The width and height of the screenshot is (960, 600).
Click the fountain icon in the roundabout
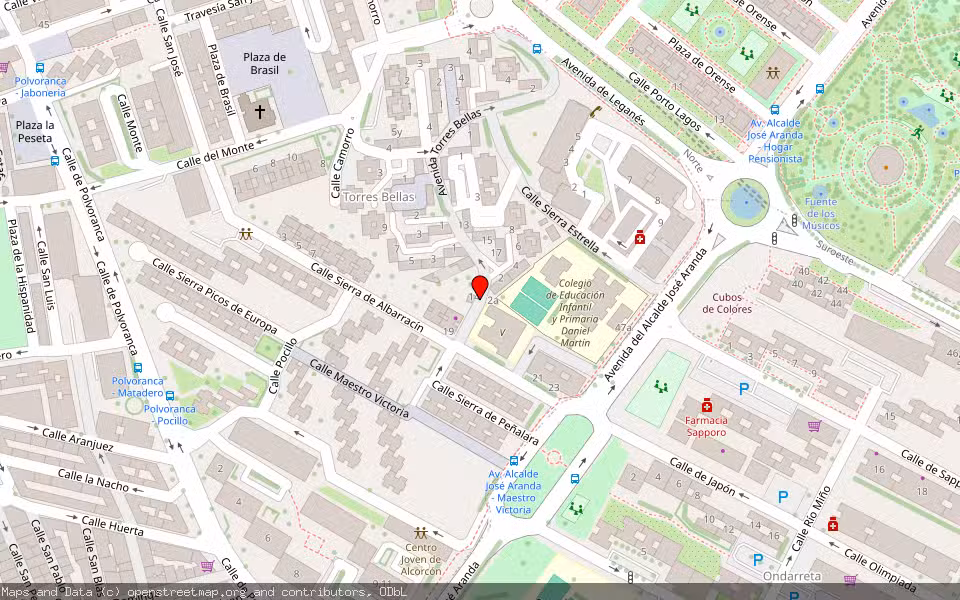point(744,202)
